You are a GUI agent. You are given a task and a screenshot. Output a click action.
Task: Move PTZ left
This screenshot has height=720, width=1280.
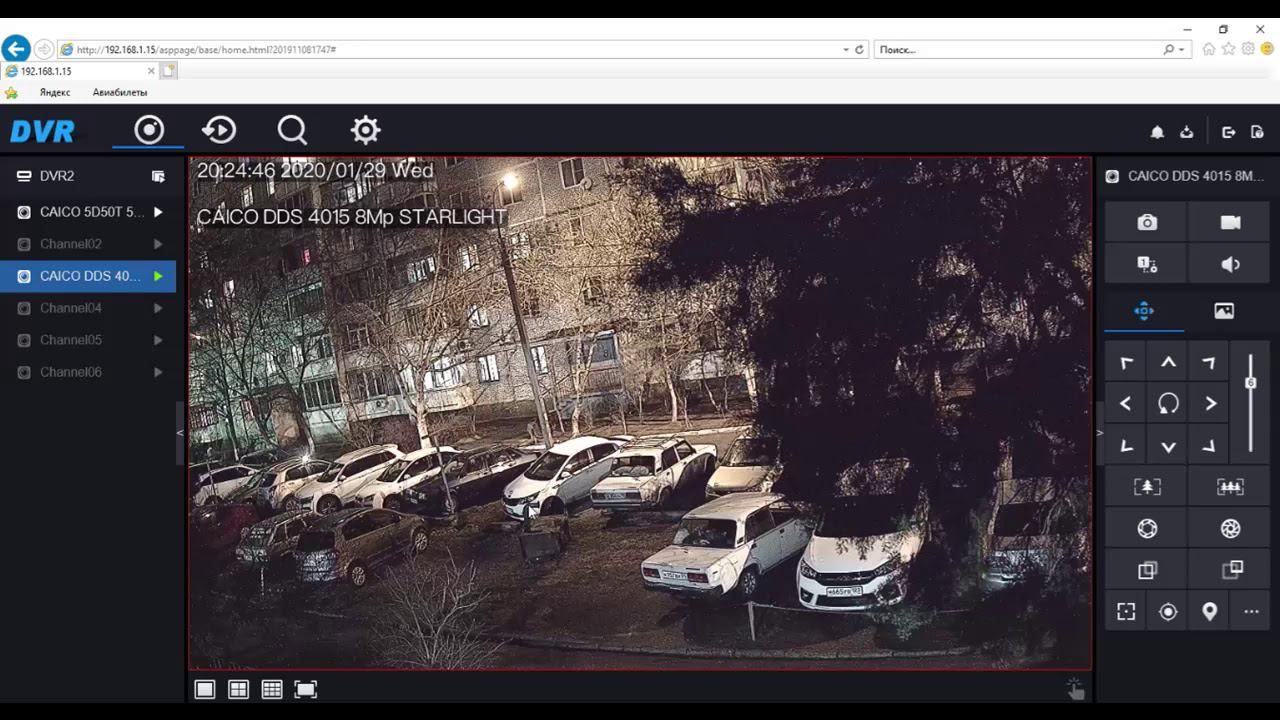(x=1126, y=404)
